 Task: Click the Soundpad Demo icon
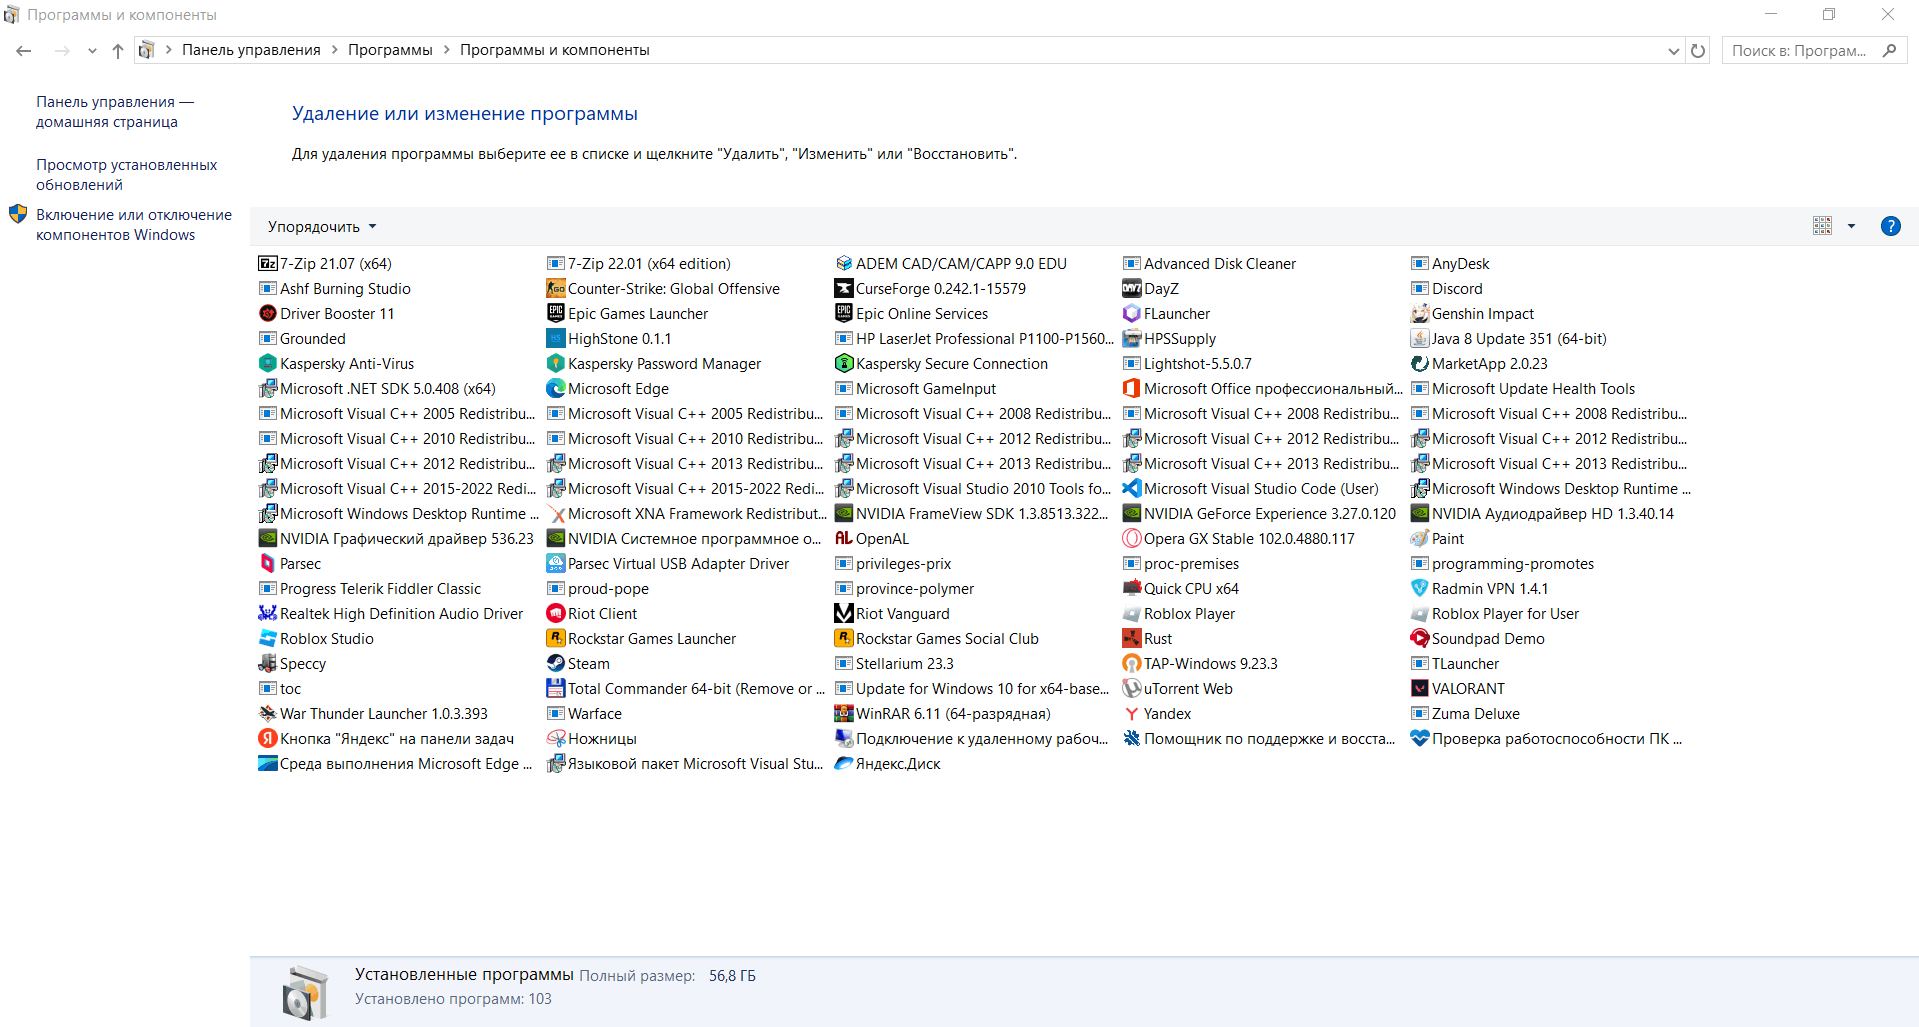click(x=1420, y=638)
